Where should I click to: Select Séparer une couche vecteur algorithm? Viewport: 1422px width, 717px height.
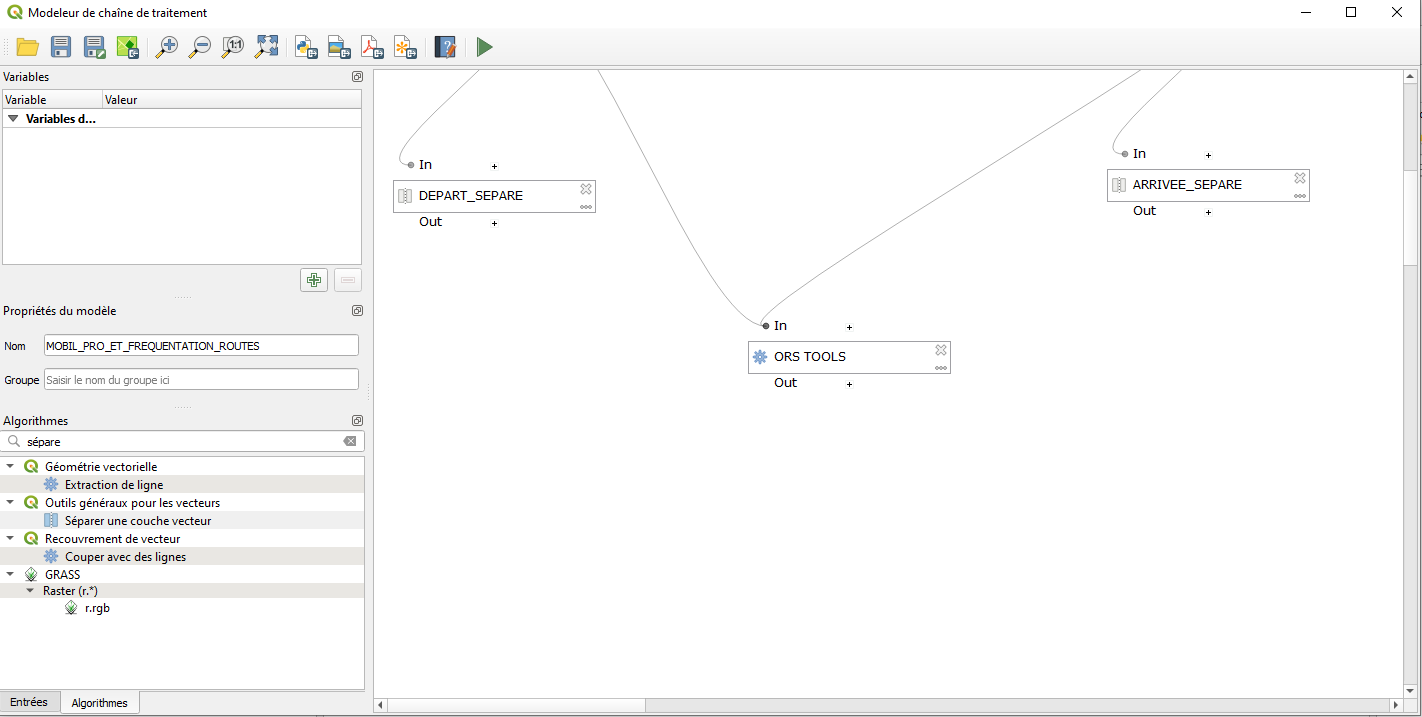pos(138,521)
